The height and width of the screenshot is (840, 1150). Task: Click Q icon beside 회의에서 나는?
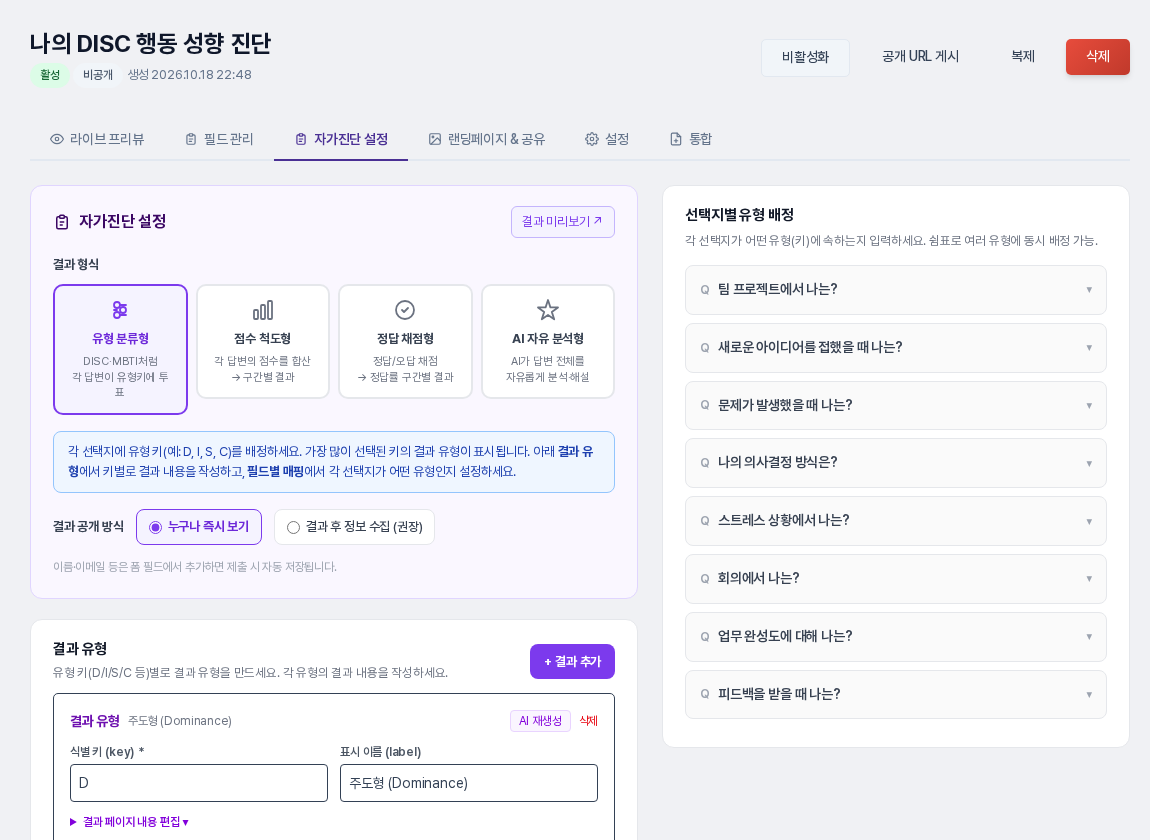click(x=705, y=579)
